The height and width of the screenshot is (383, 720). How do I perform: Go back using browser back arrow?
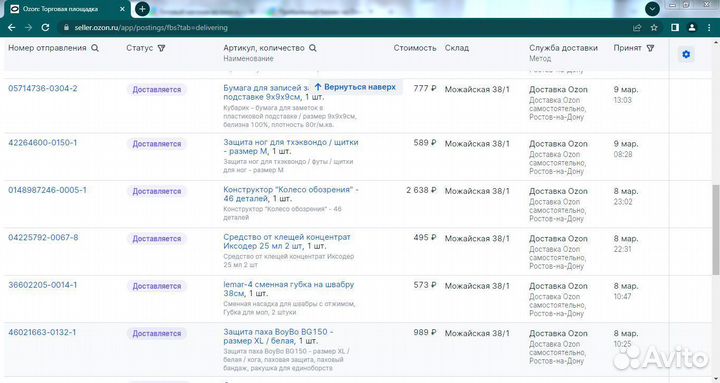pyautogui.click(x=11, y=28)
